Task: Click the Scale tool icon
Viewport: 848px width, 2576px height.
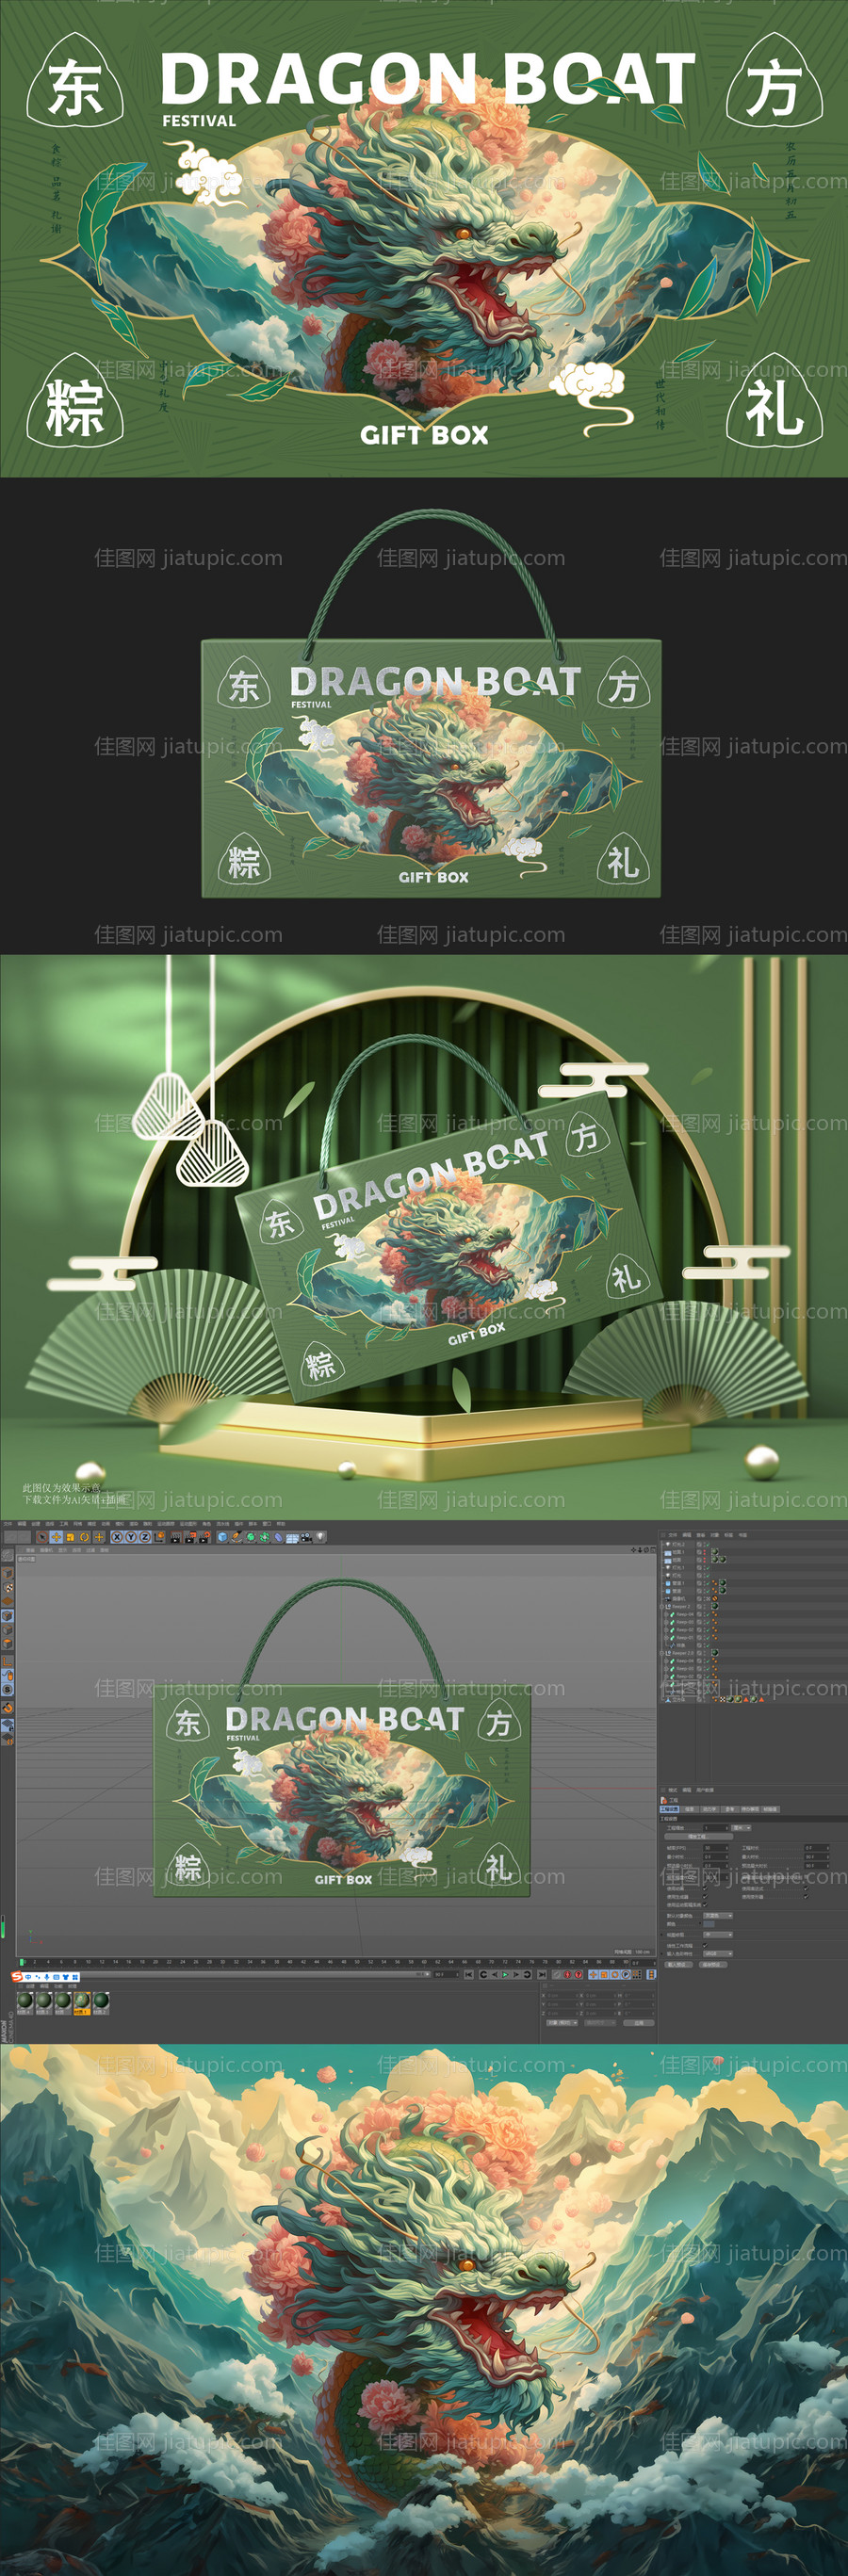Action: [x=70, y=1537]
